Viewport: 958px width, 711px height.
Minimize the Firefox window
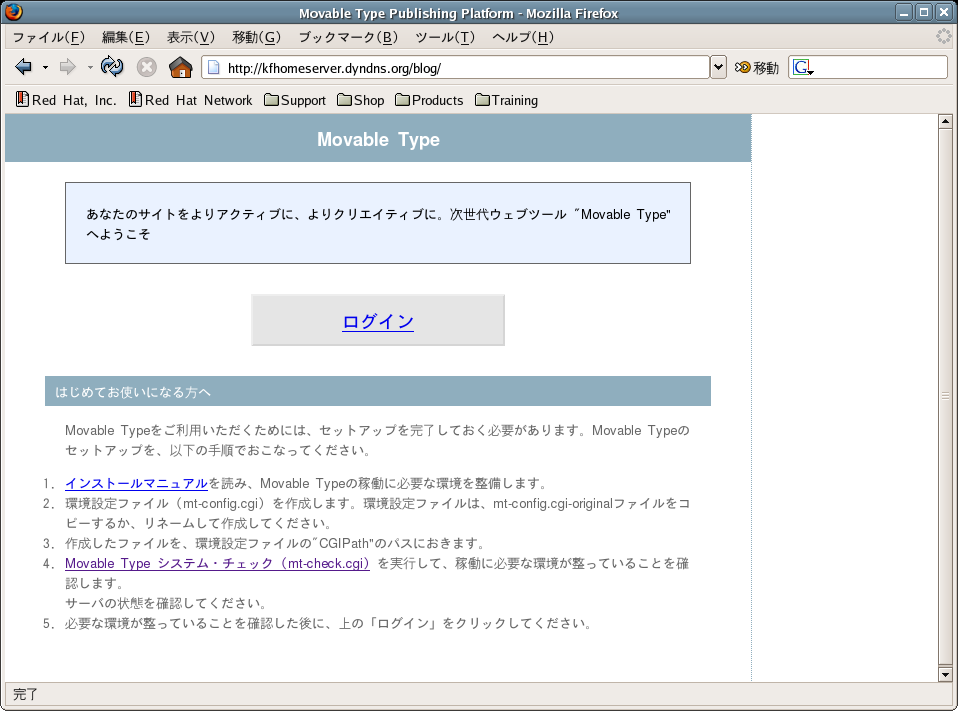pos(904,12)
